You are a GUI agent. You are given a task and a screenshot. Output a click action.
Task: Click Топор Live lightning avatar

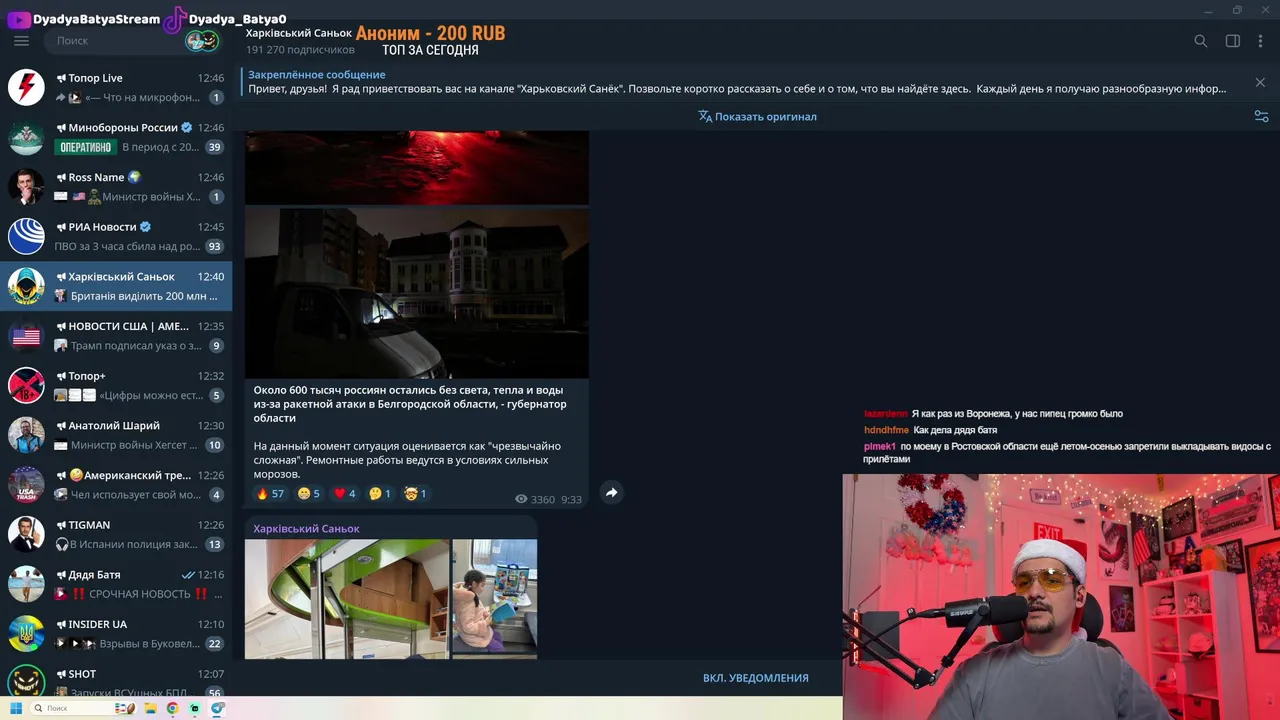click(x=26, y=87)
